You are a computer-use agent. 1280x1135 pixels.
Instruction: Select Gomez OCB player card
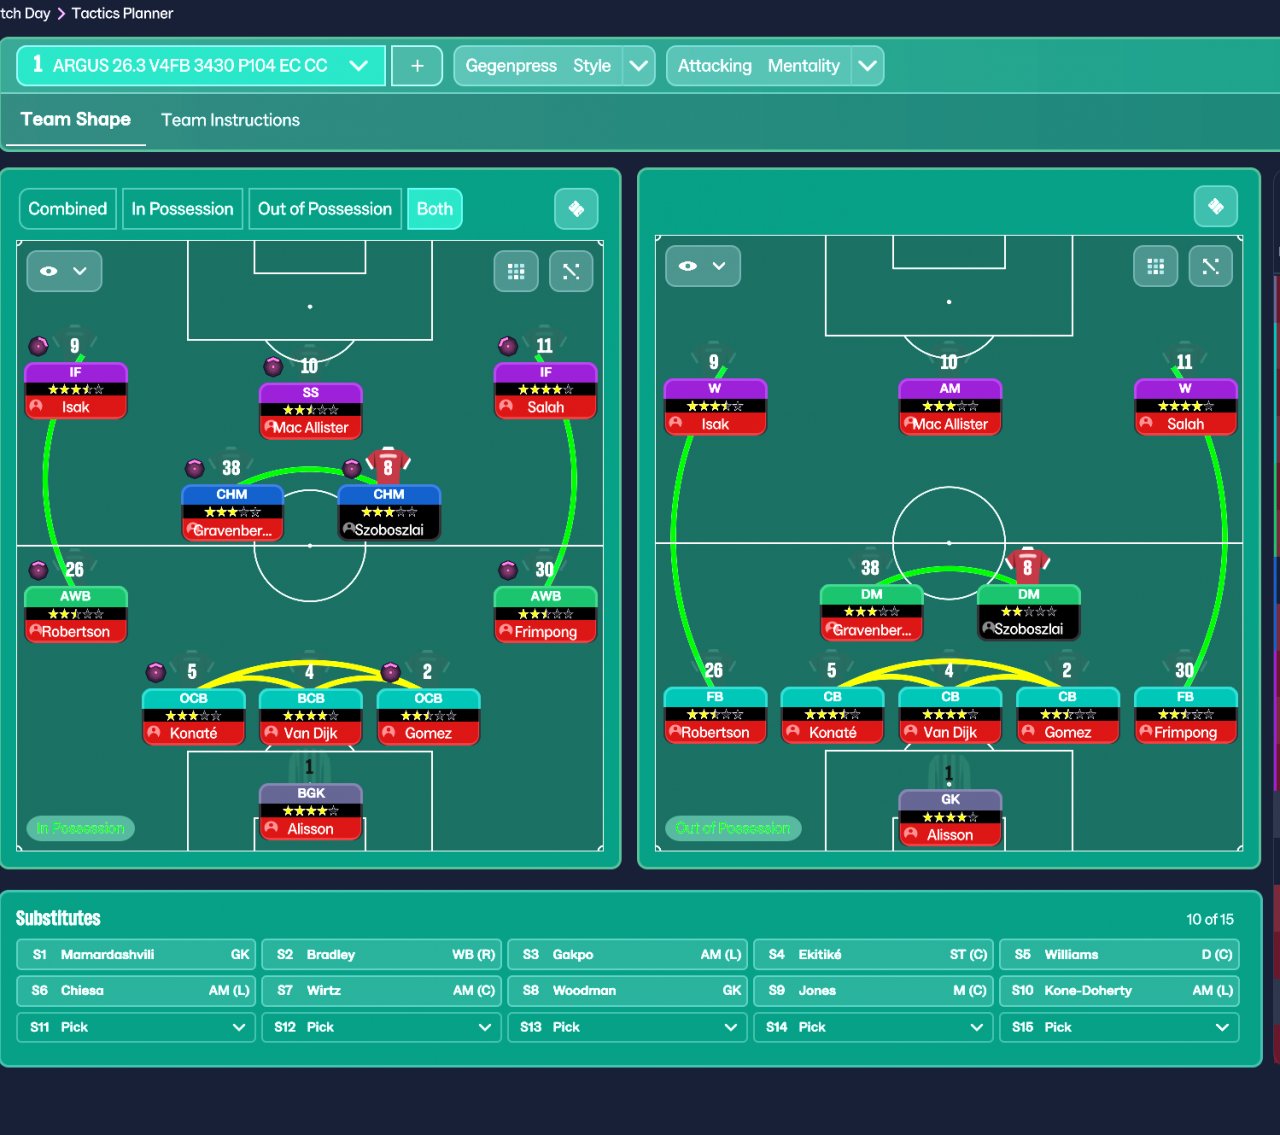point(428,717)
